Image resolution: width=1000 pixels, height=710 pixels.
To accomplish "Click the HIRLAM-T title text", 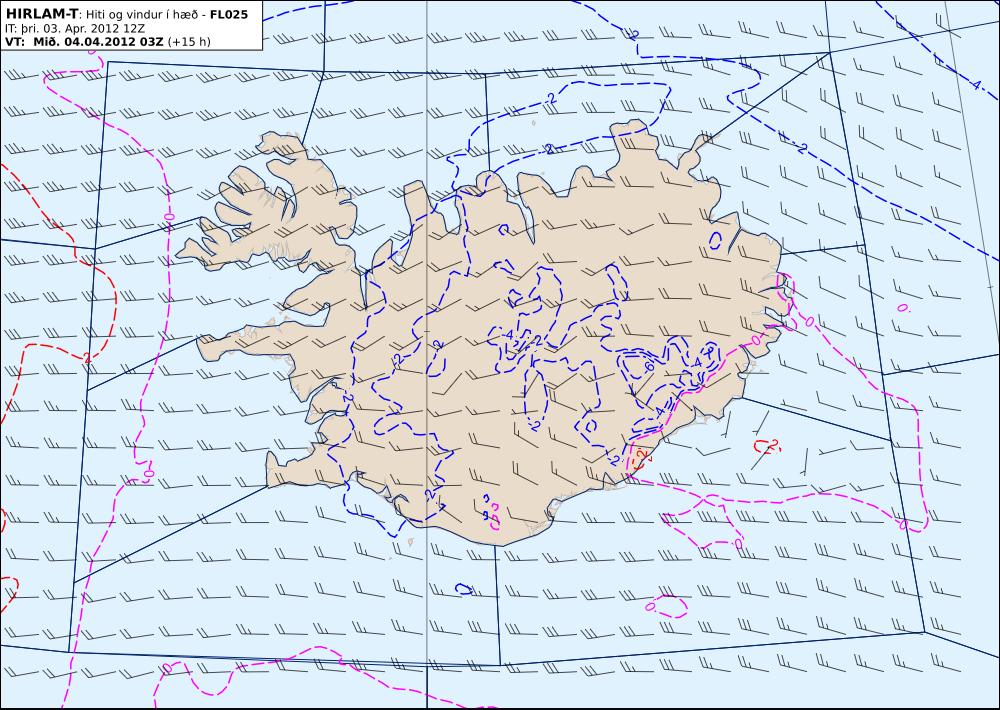I will pos(41,14).
